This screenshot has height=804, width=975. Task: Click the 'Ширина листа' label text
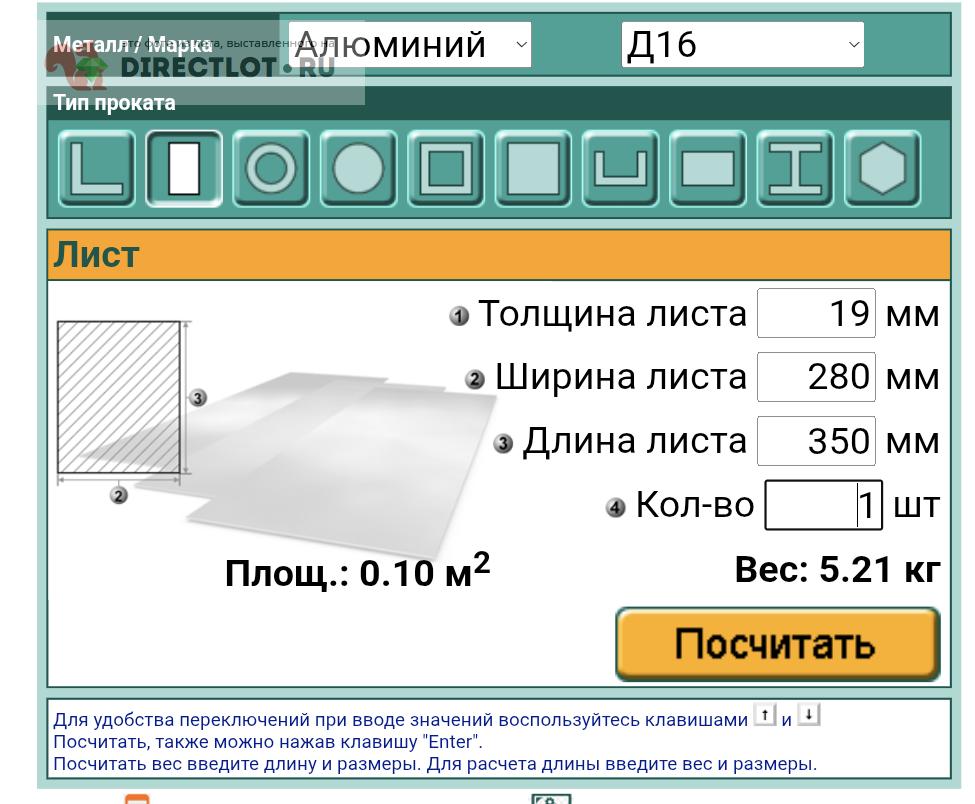click(621, 377)
